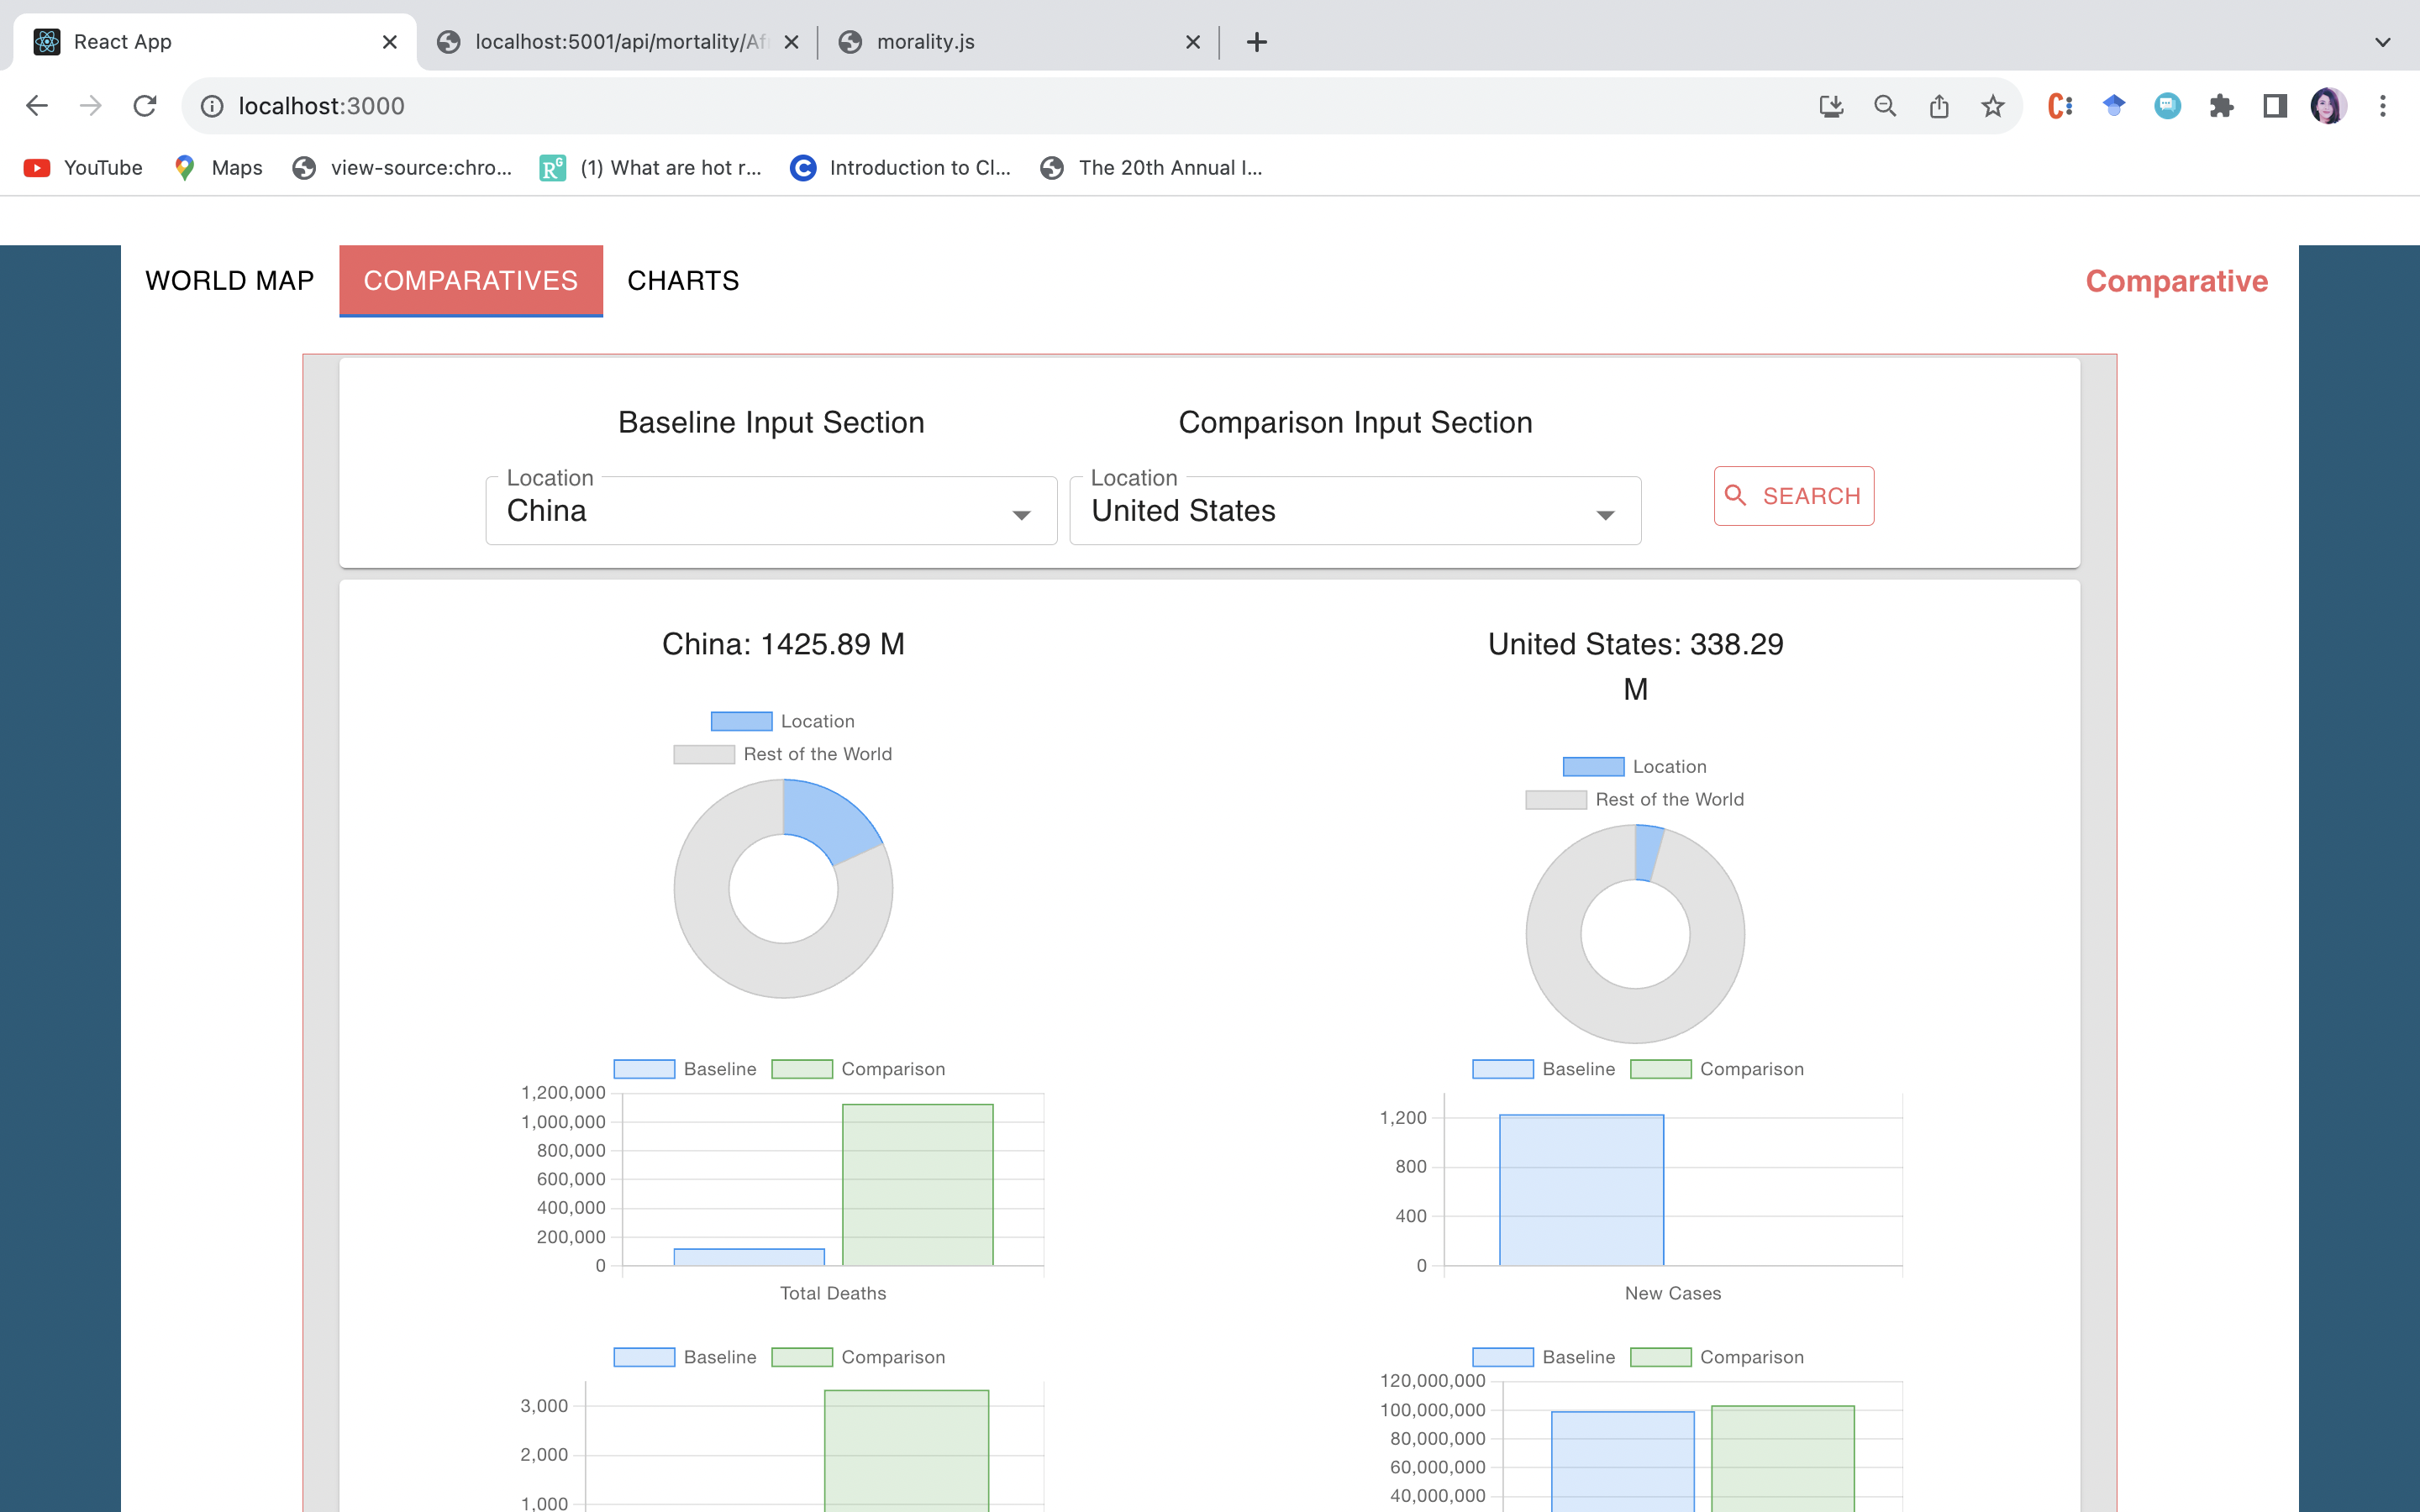
Task: Switch to the CHARTS tab
Action: coord(683,281)
